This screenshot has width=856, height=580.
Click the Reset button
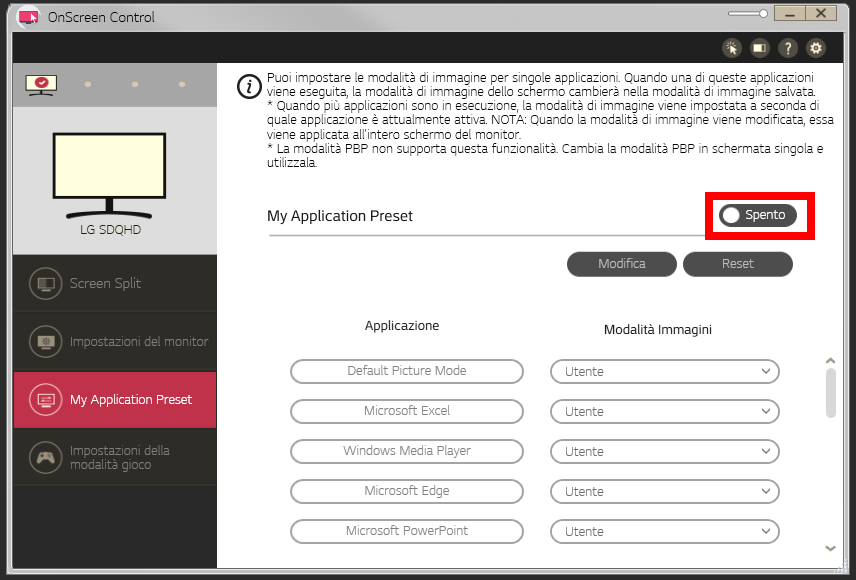(x=738, y=264)
